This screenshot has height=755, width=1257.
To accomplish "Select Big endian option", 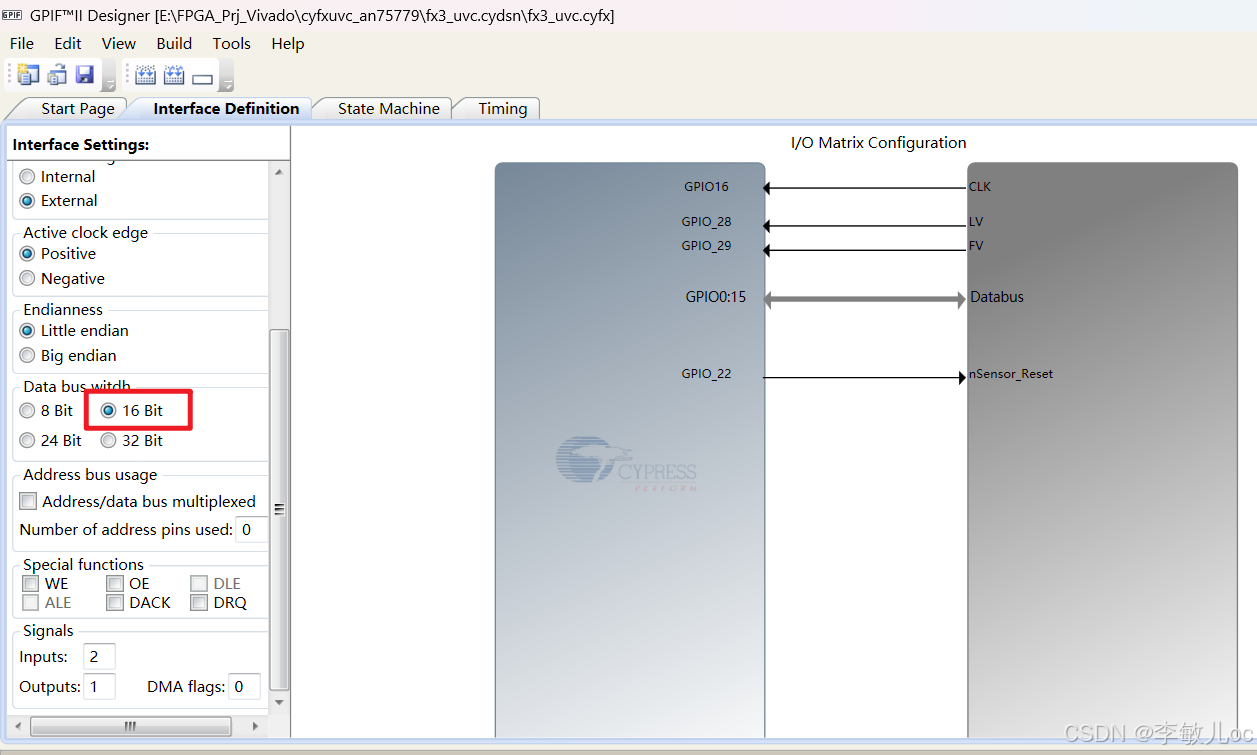I will click(28, 356).
